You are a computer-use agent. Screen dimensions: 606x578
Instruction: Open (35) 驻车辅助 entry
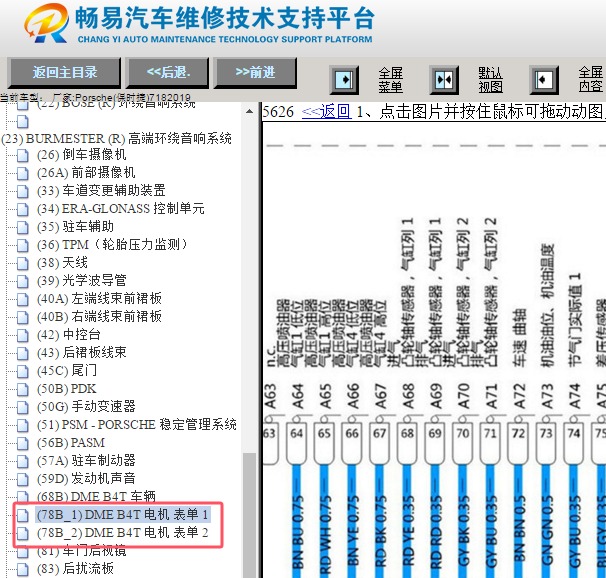(x=75, y=227)
